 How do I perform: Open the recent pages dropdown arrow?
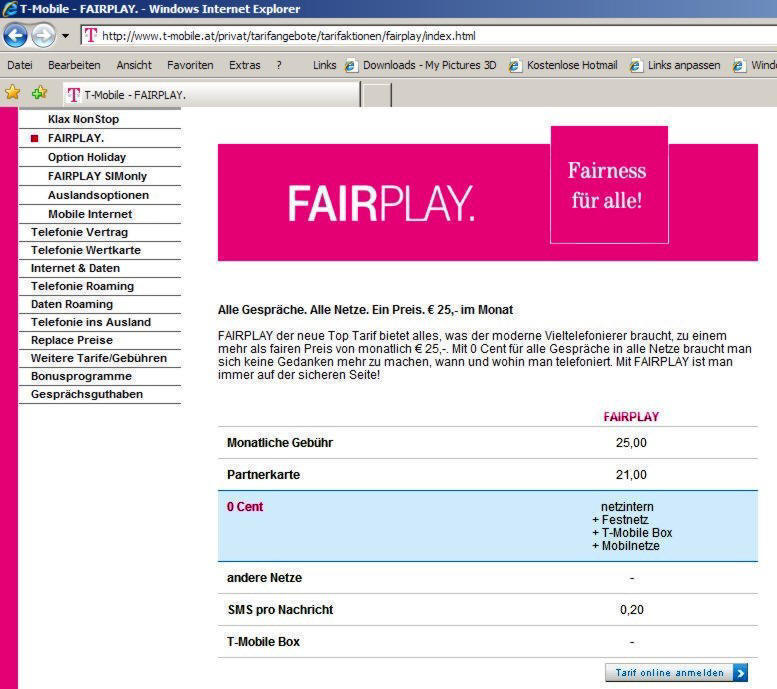coord(65,36)
